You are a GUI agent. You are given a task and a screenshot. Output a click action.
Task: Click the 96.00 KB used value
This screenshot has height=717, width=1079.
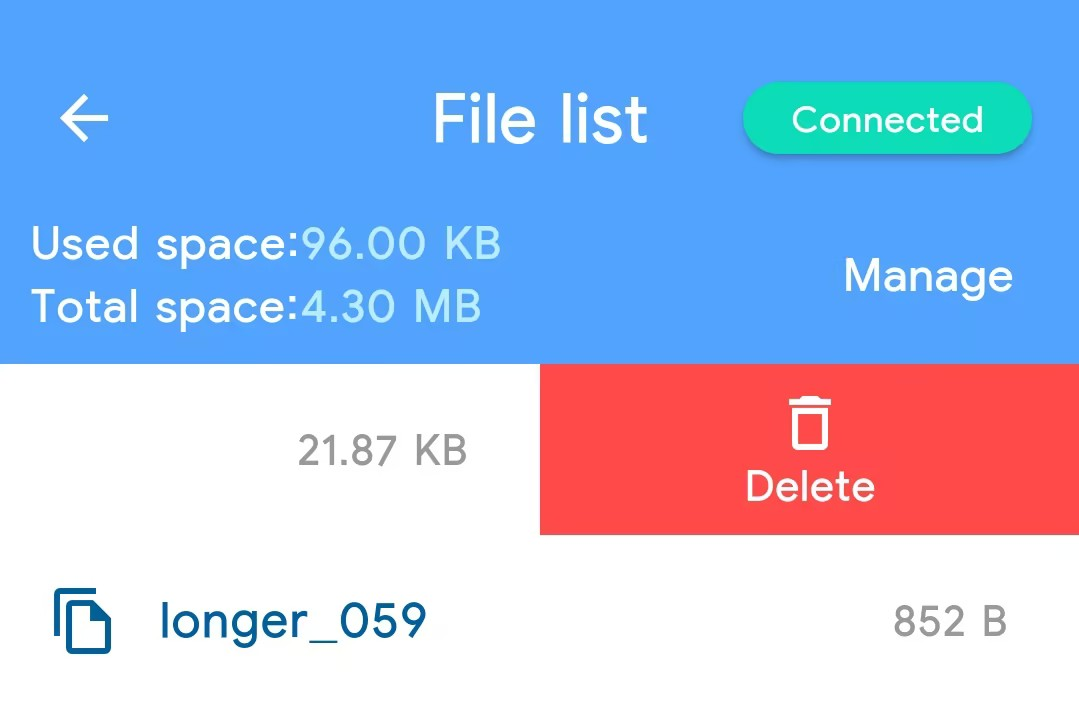pos(401,244)
